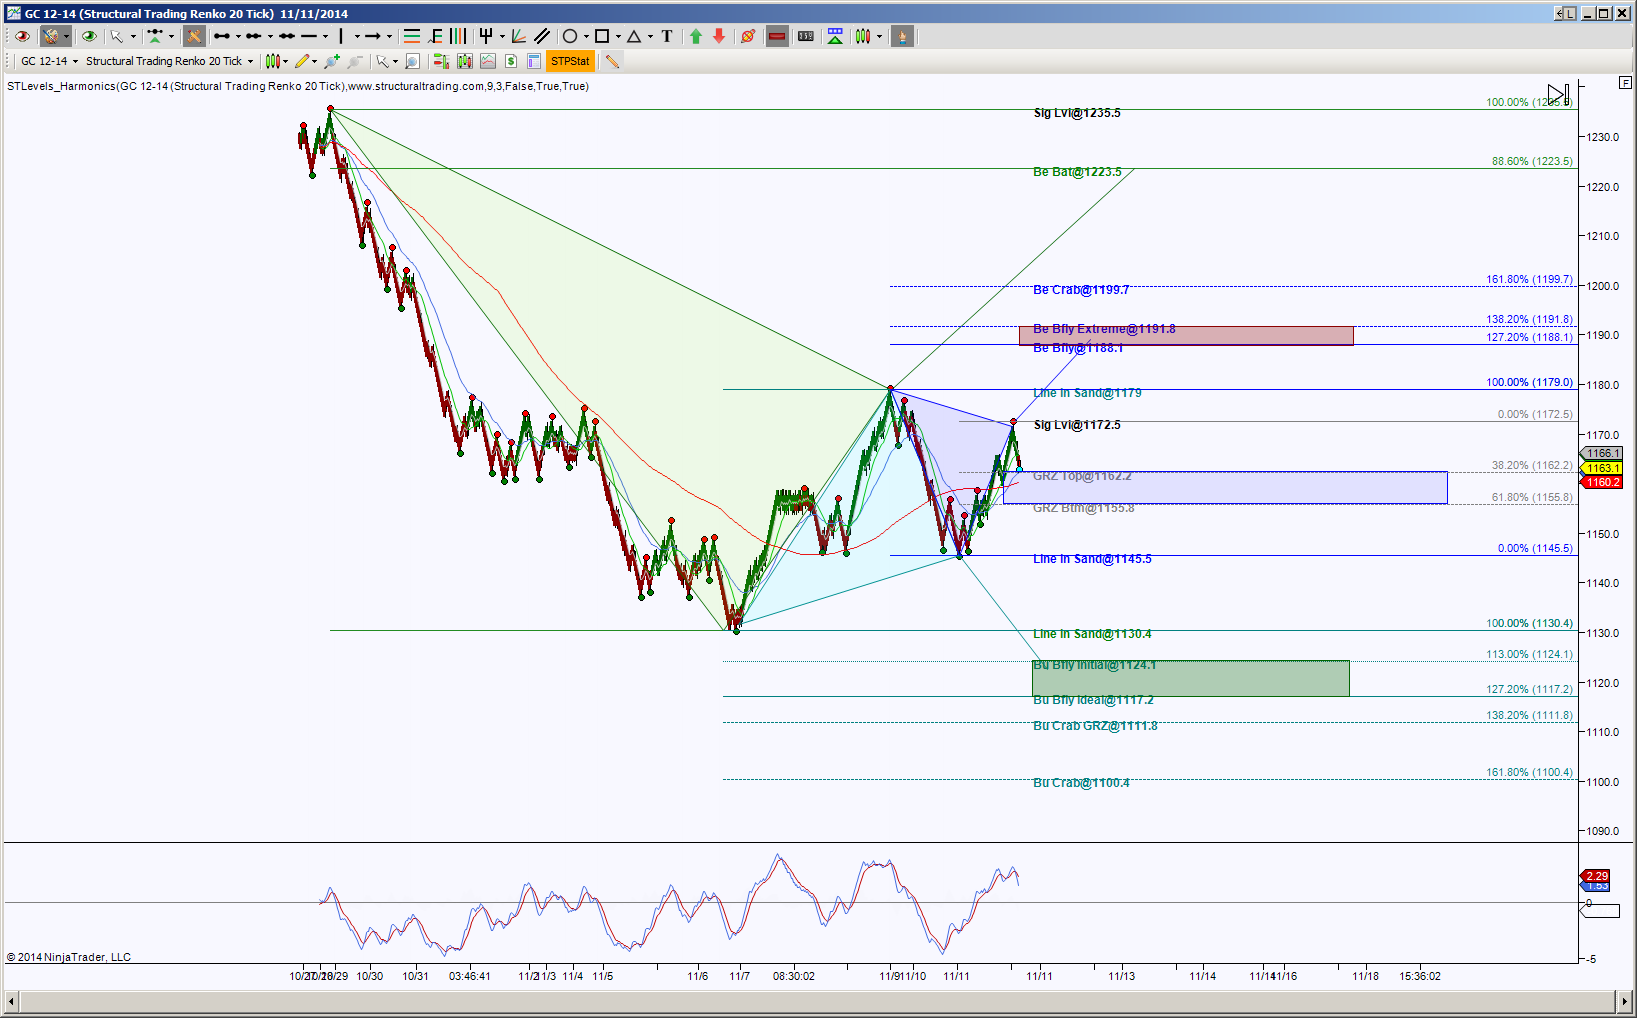Click the purple GRZ zone rectangle

1225,487
